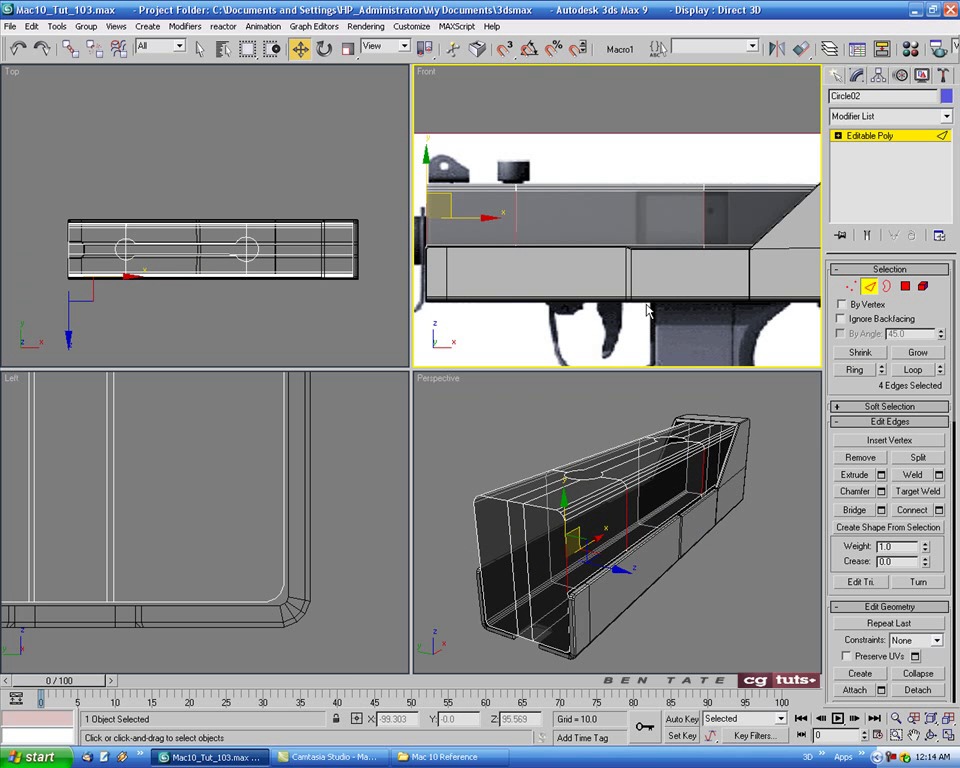Enable the By Vertex checkbox

click(841, 304)
